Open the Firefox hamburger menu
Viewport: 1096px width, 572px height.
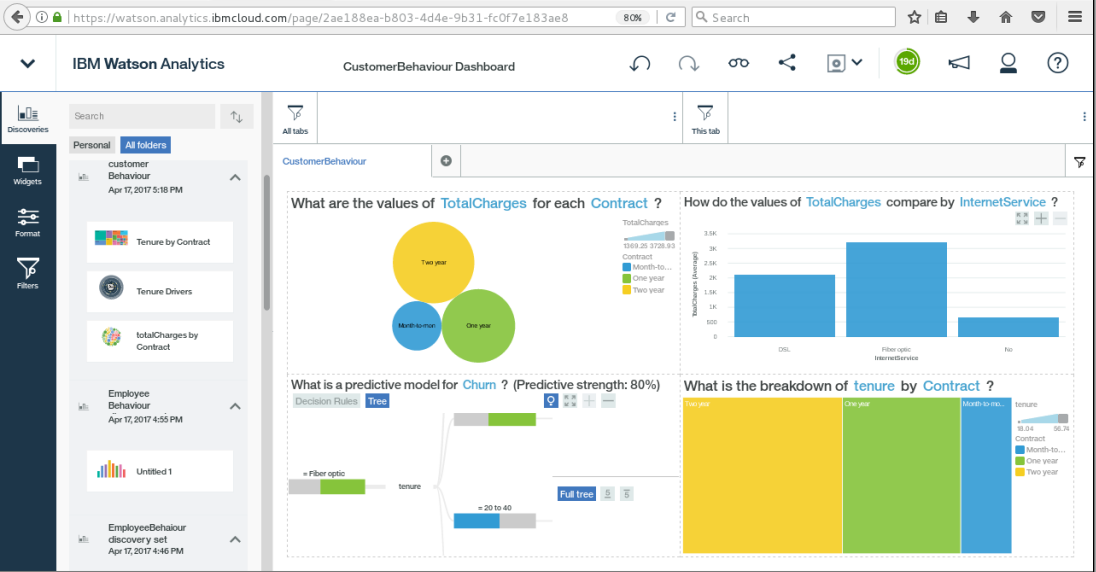pos(1075,17)
